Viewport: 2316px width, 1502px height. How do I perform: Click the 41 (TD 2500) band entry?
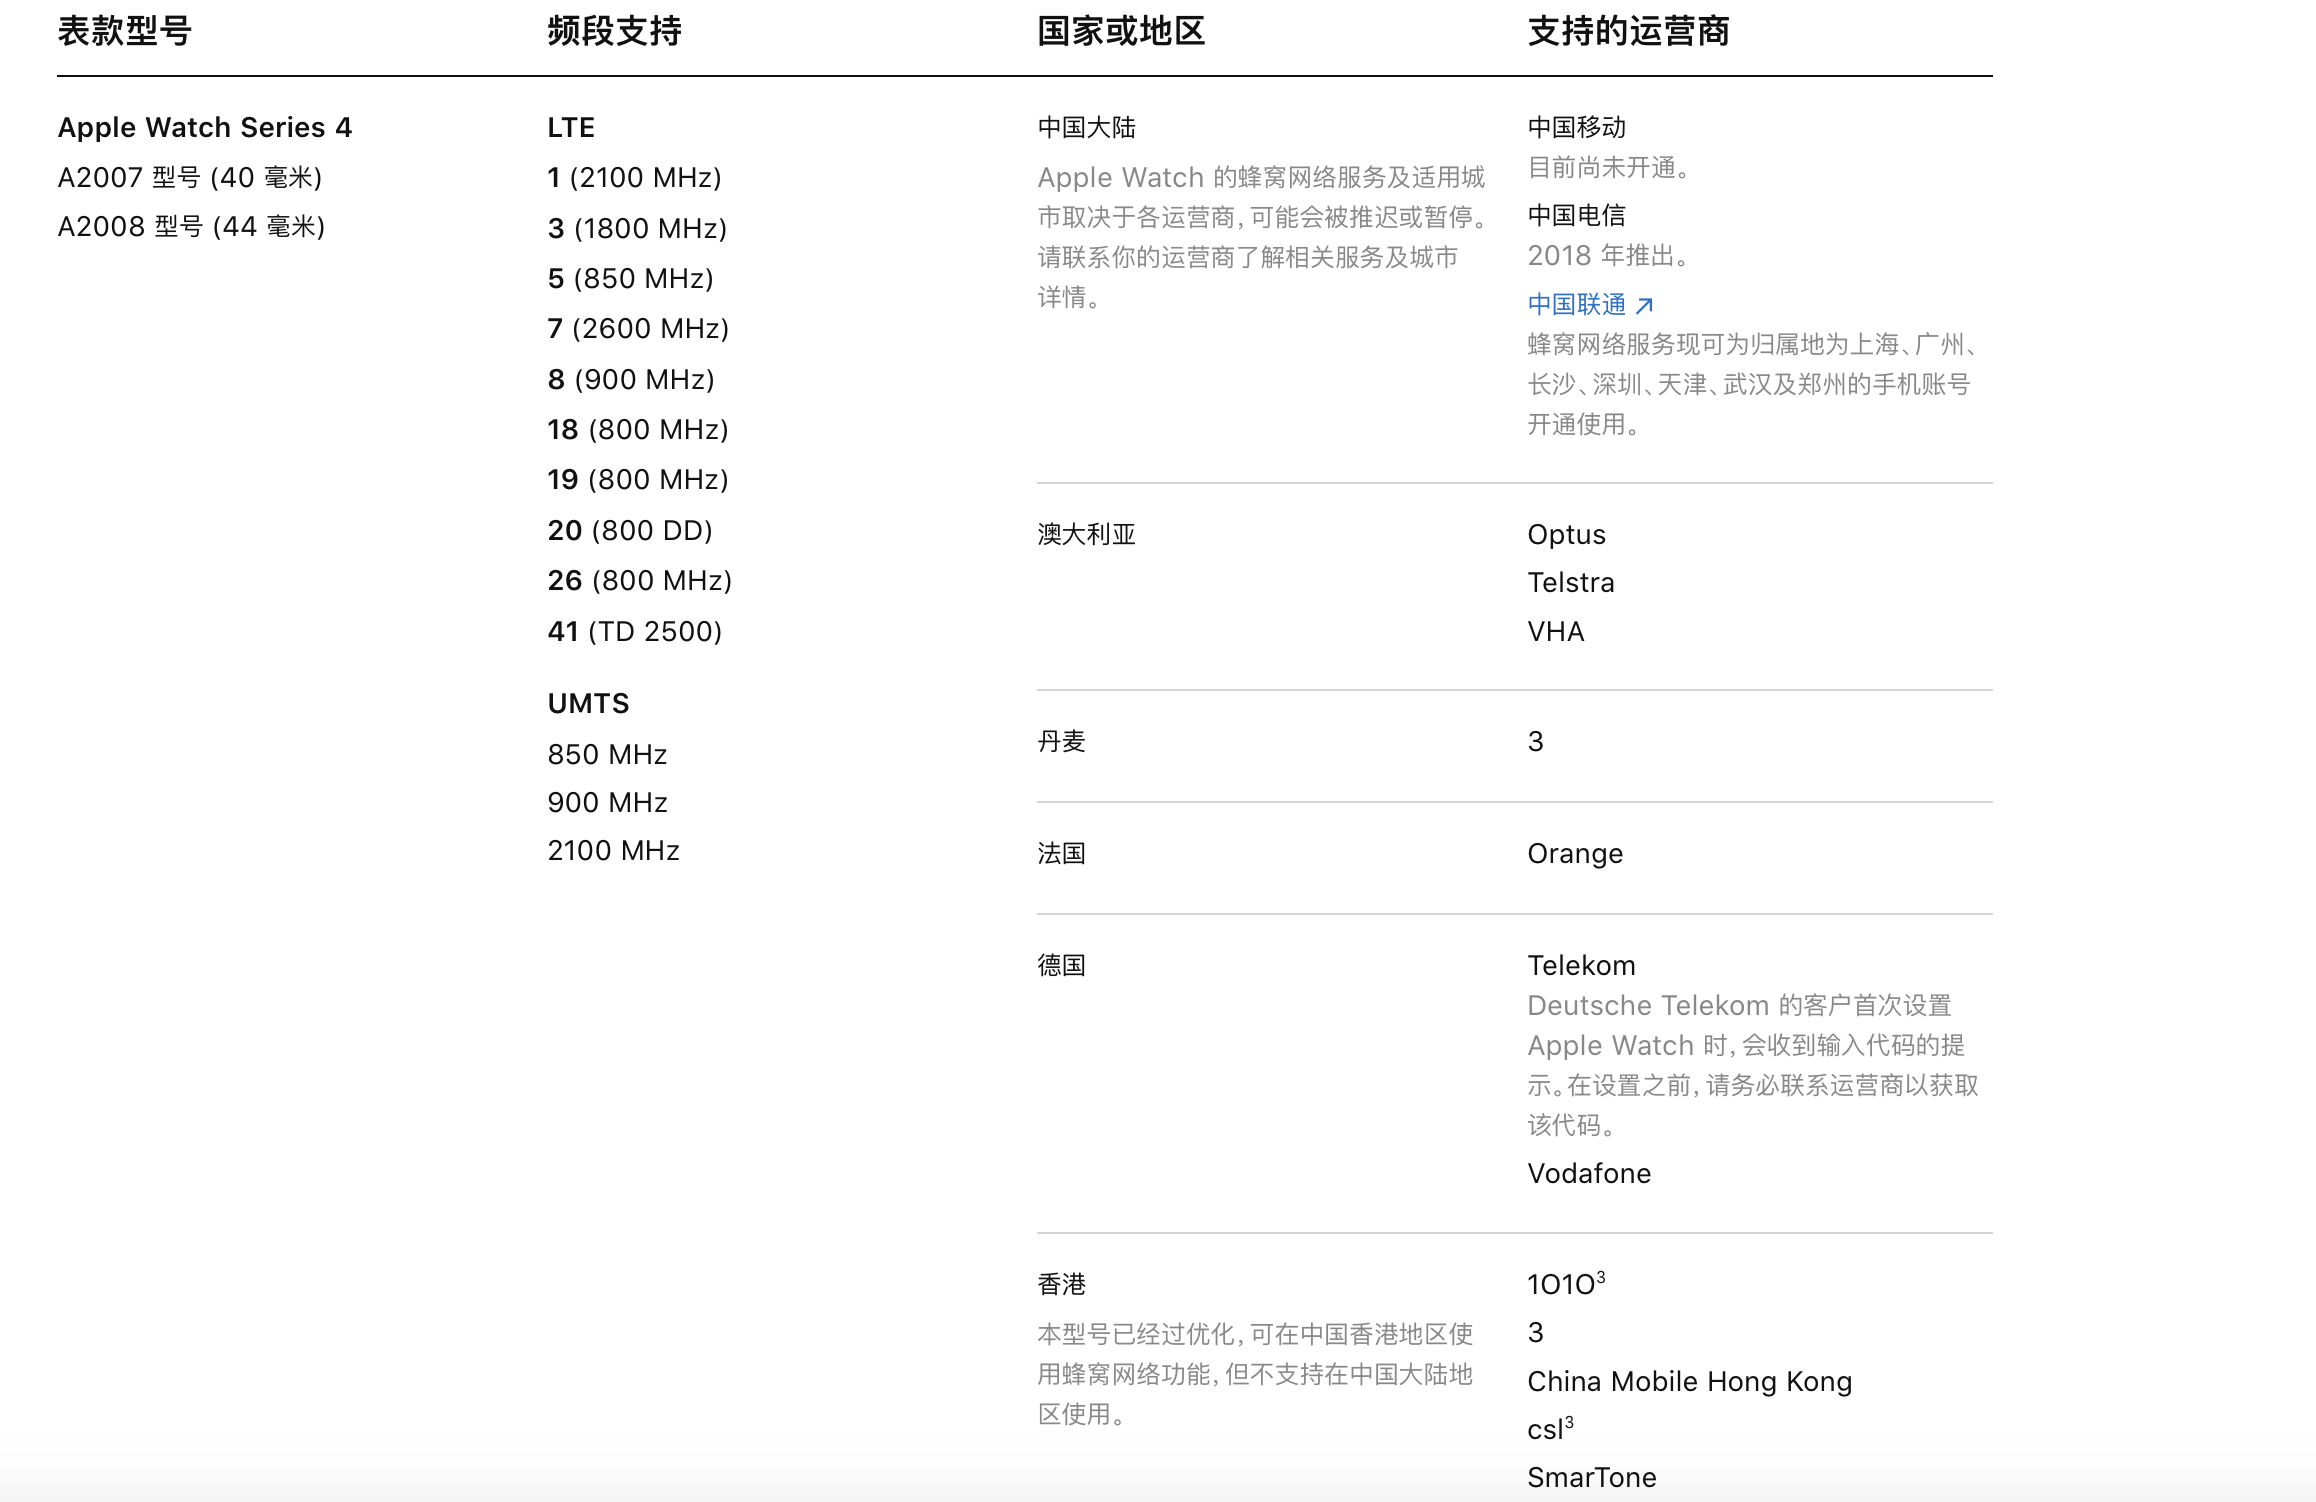634,632
